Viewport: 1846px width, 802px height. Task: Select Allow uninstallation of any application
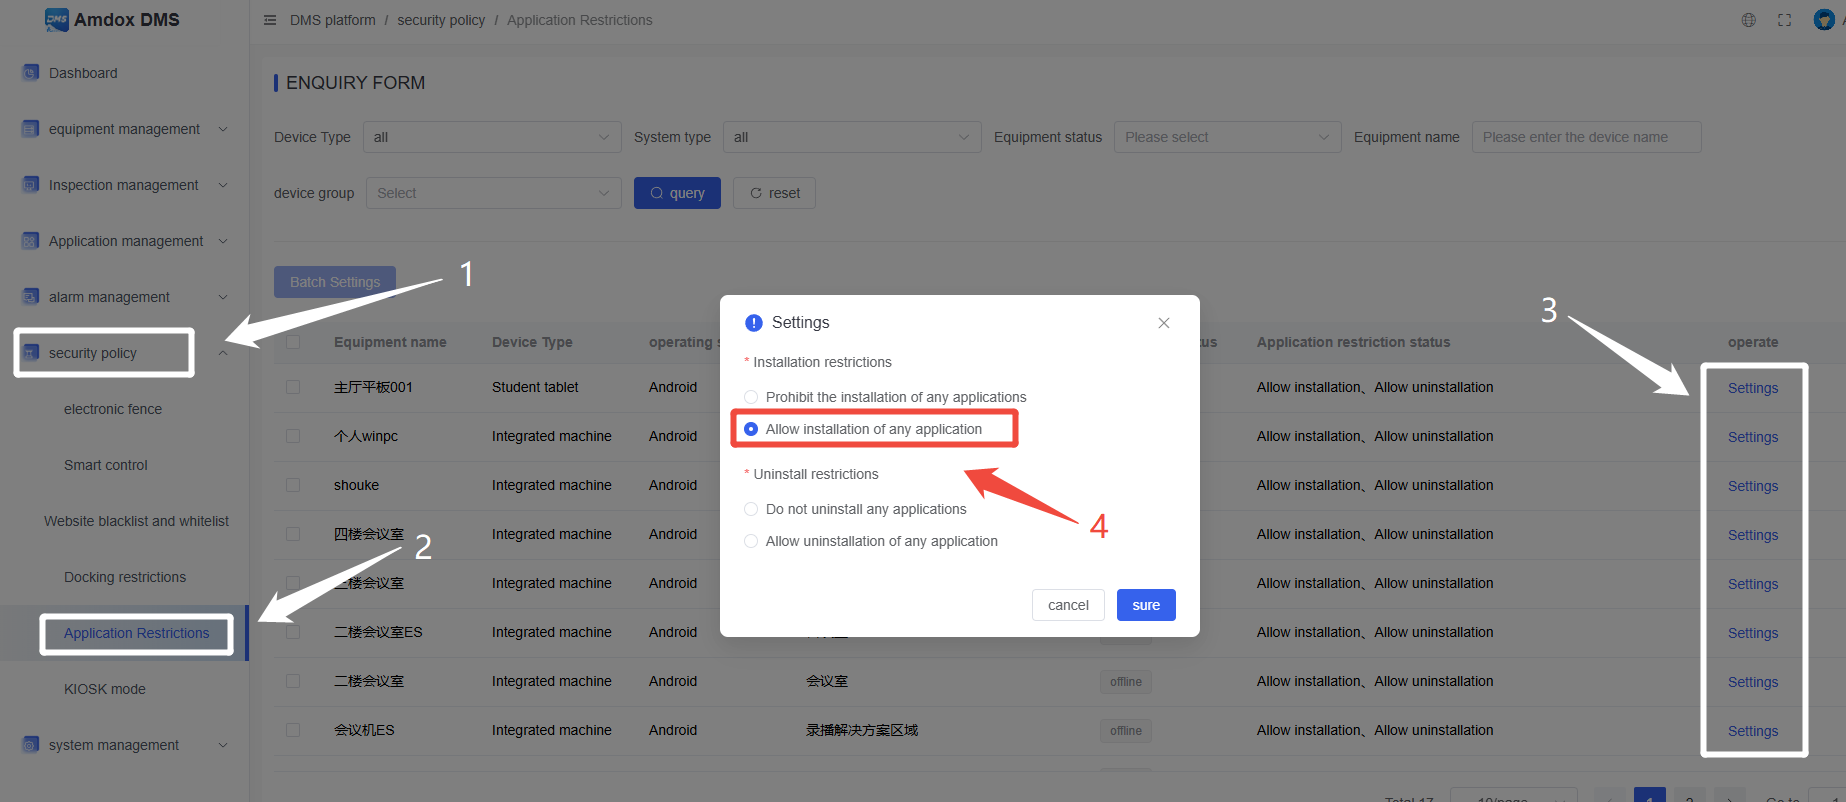pos(751,541)
